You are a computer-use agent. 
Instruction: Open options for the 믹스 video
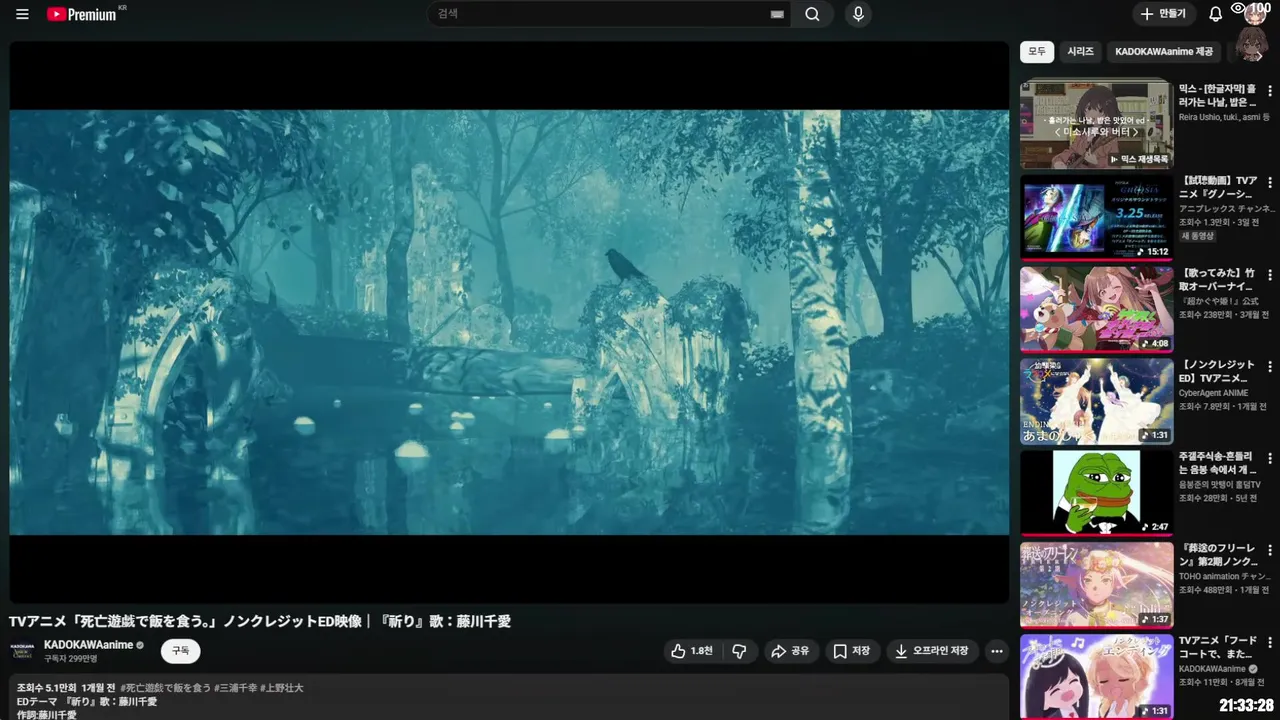click(x=1270, y=91)
